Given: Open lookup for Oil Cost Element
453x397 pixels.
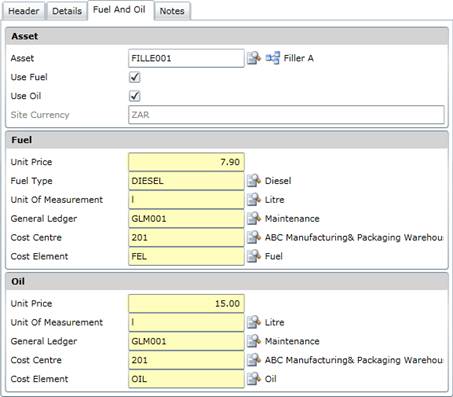Looking at the screenshot, I should click(254, 379).
